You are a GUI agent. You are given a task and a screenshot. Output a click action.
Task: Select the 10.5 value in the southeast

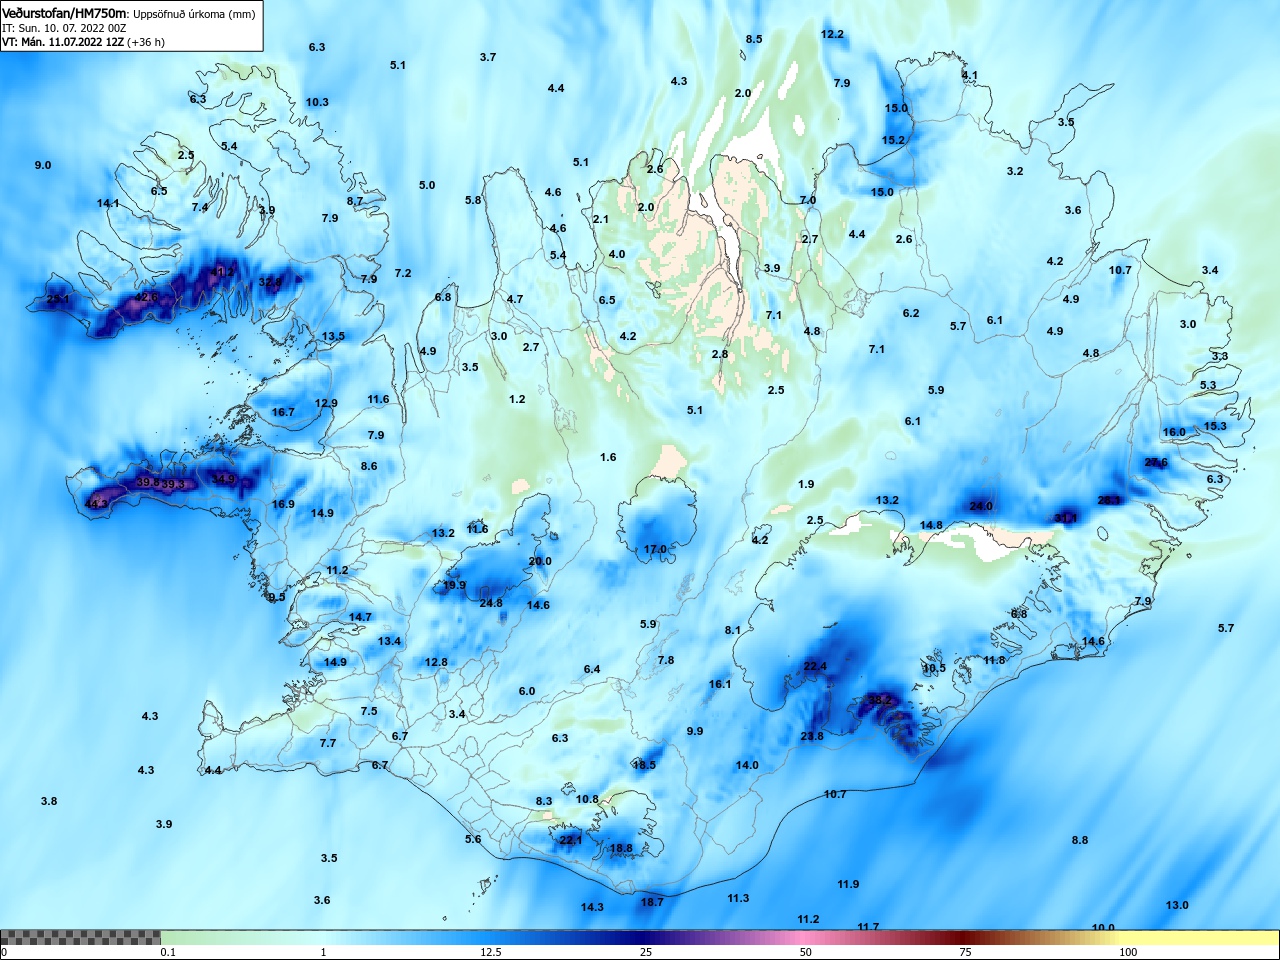[934, 668]
